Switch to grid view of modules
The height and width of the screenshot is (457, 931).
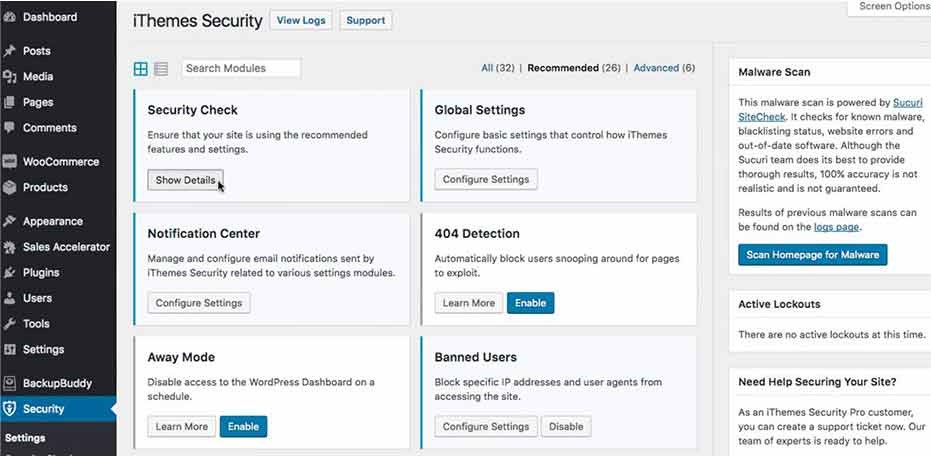[x=141, y=69]
